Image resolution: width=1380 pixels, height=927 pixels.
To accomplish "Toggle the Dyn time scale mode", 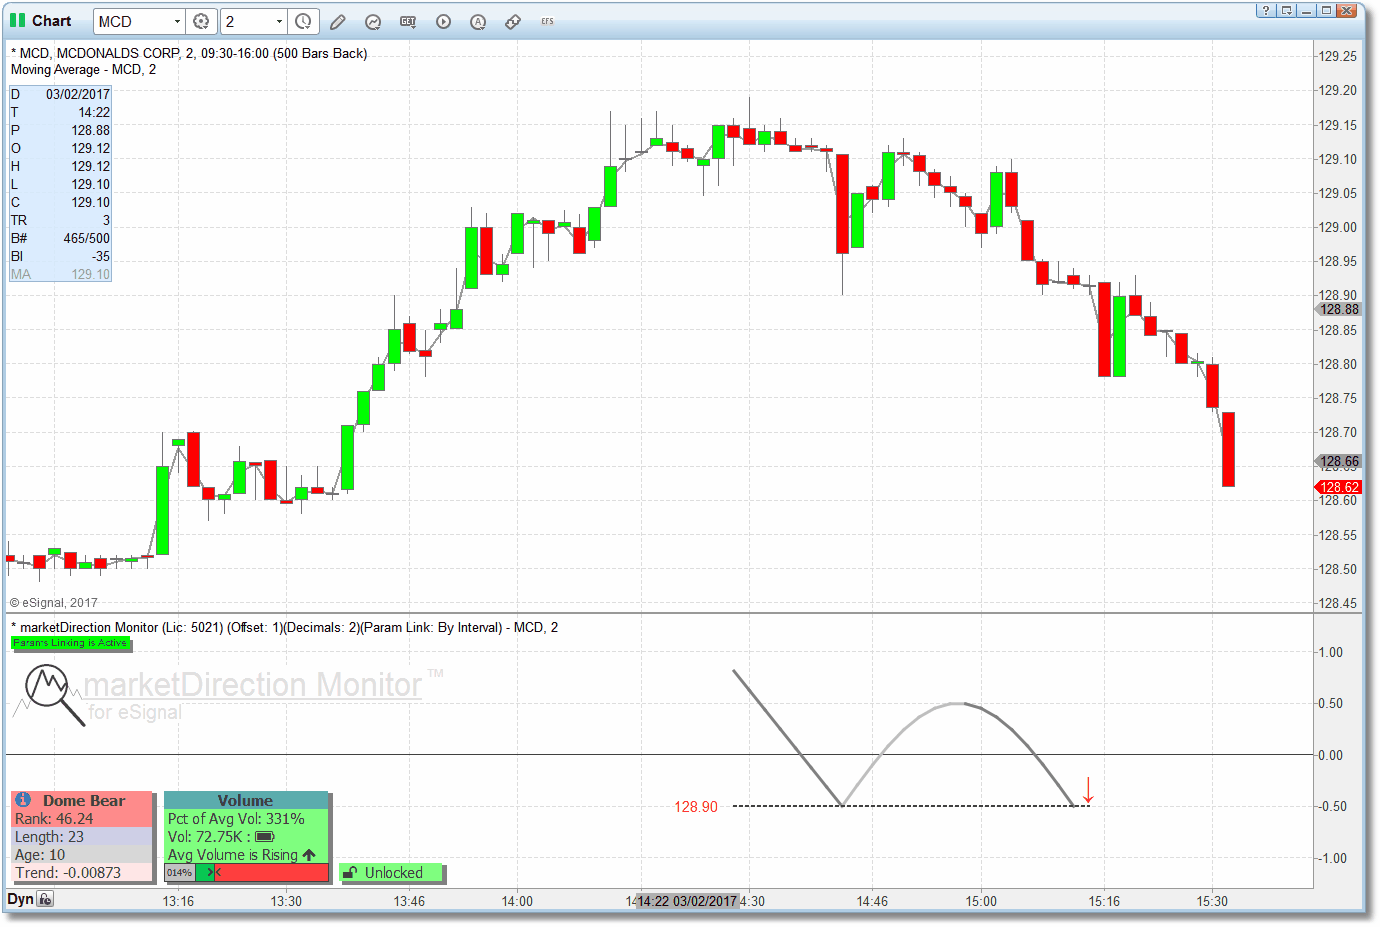I will click(x=20, y=899).
